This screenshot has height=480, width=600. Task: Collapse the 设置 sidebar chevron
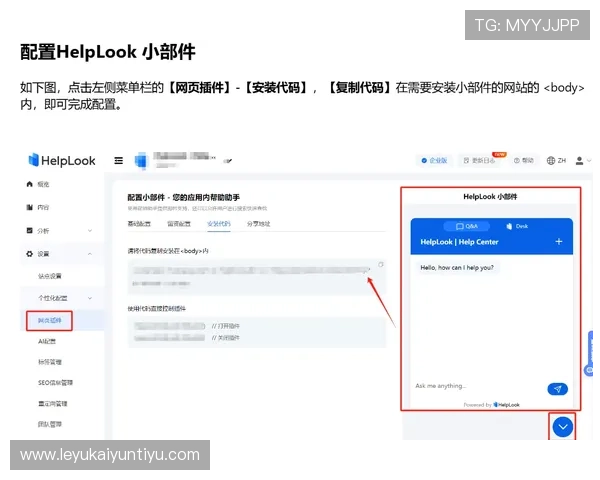[x=90, y=253]
